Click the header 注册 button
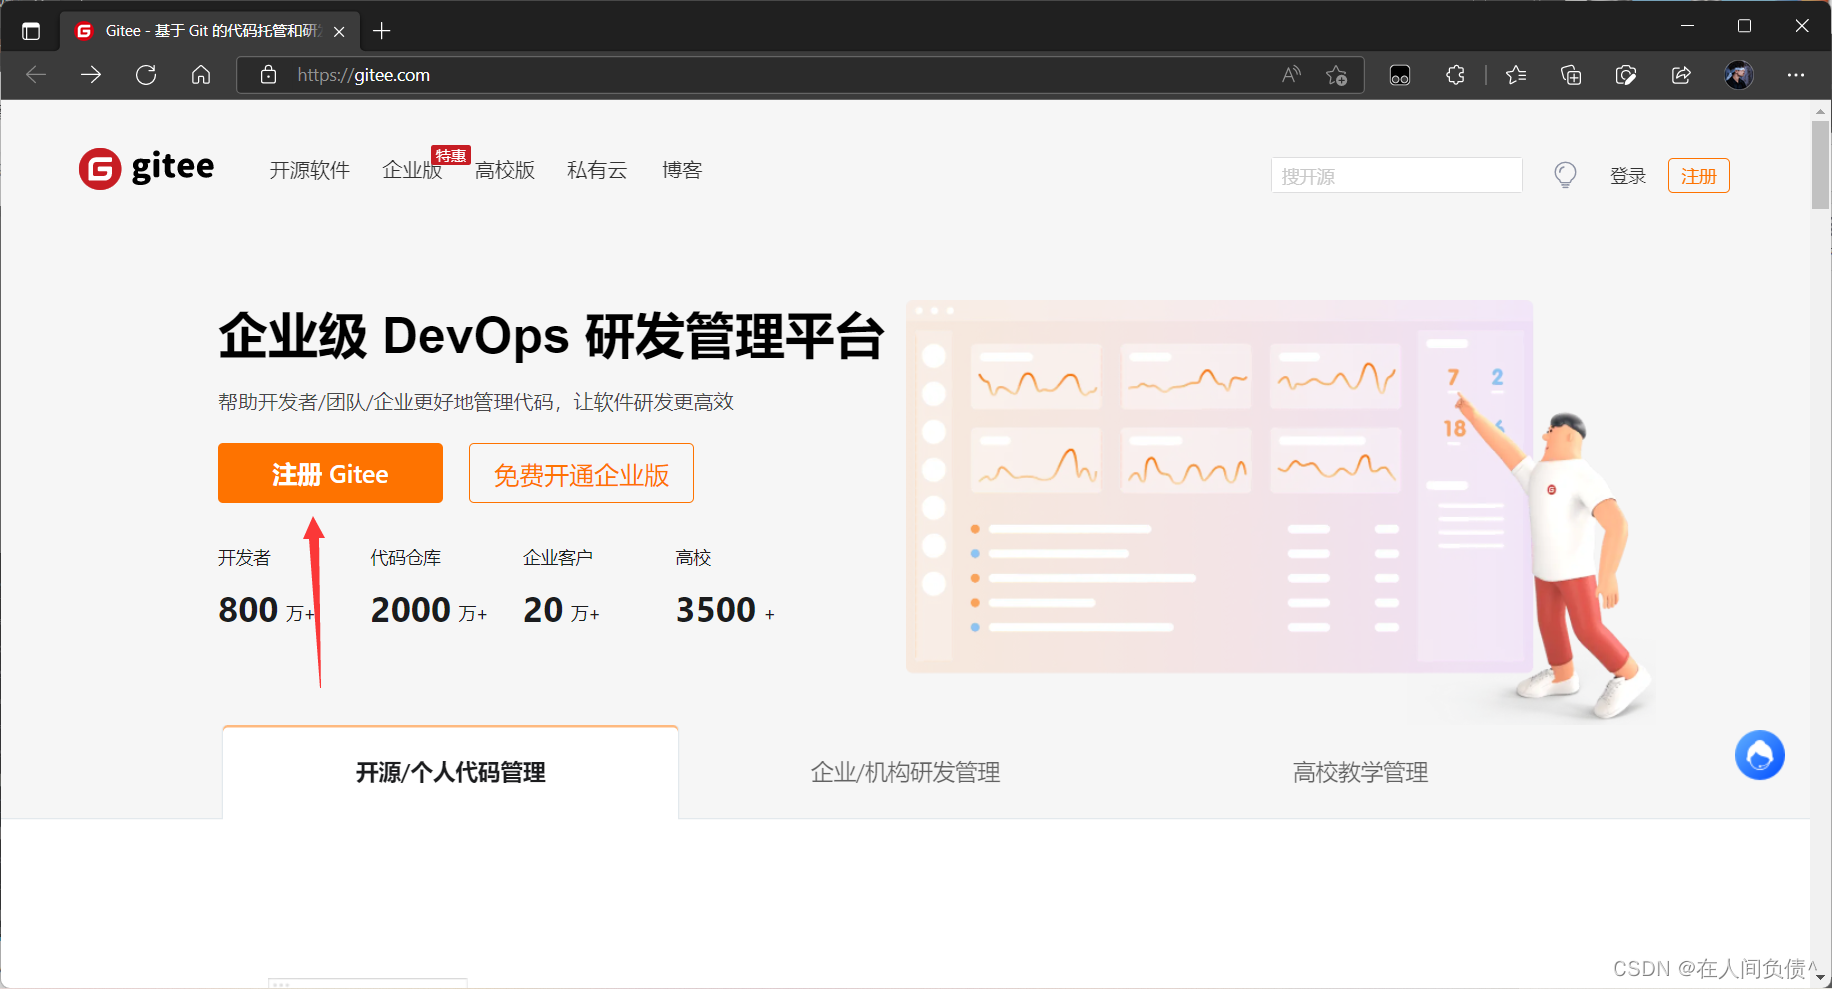The height and width of the screenshot is (989, 1832). point(1698,176)
